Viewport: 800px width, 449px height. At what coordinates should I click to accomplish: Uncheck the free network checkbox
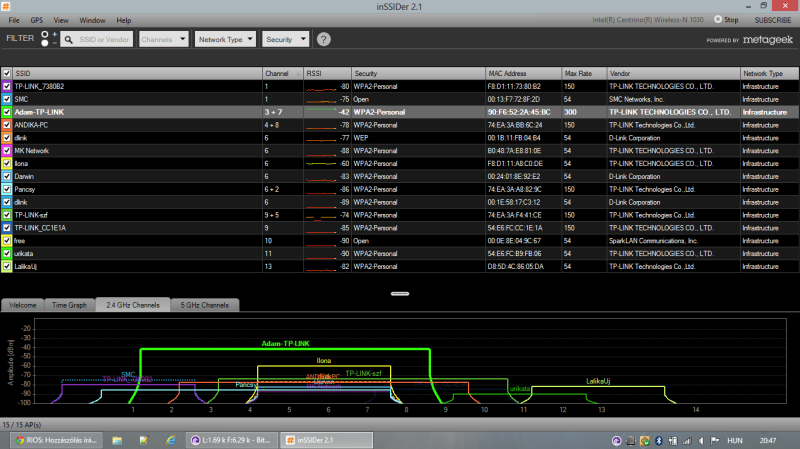tap(7, 241)
